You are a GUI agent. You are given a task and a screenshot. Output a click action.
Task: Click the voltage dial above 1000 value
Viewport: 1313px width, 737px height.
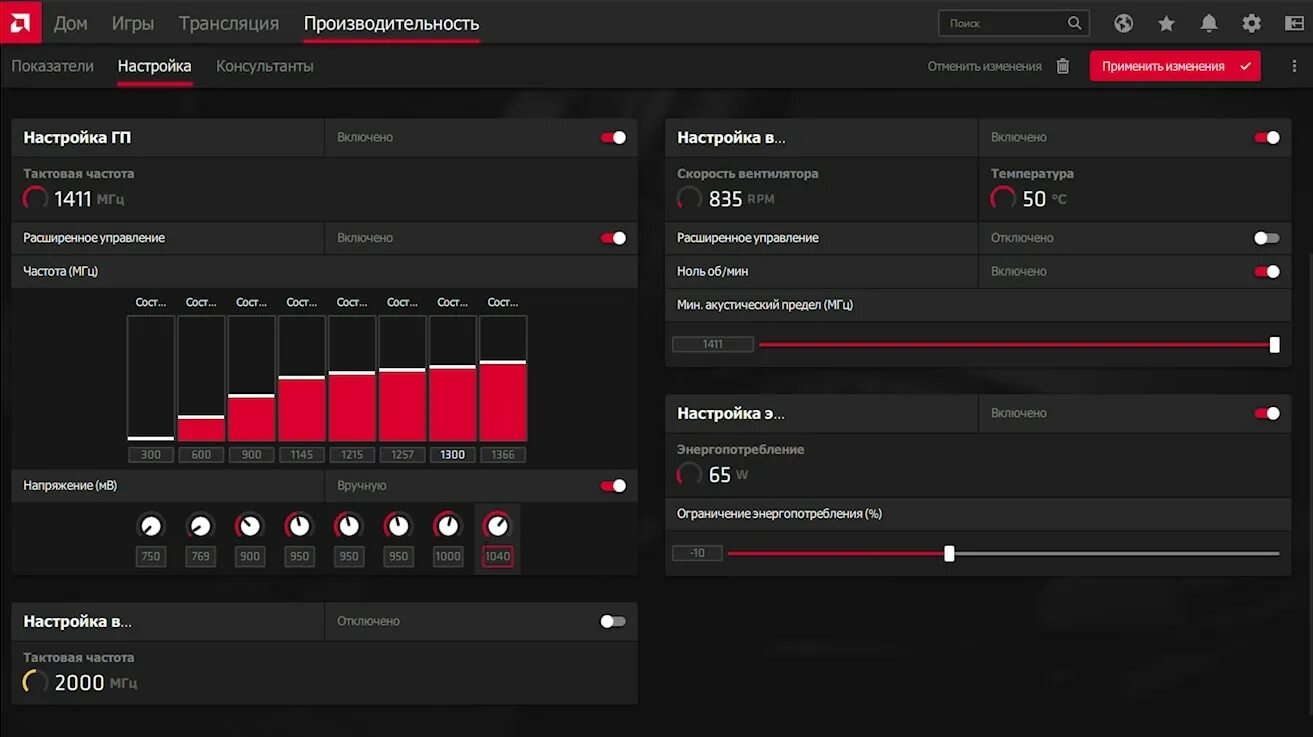point(447,525)
